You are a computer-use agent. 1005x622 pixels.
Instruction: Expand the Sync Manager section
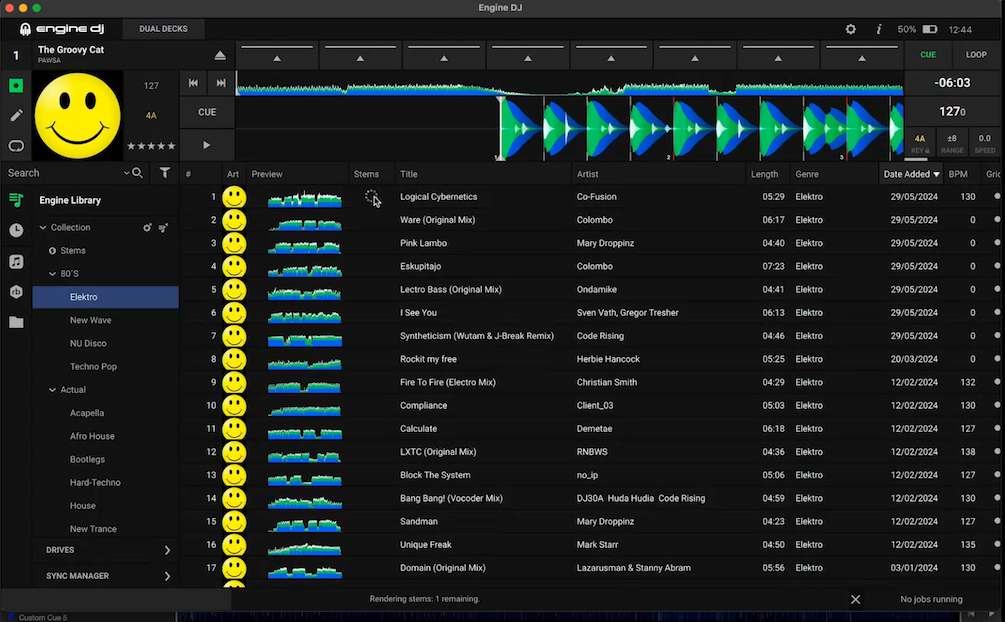167,576
